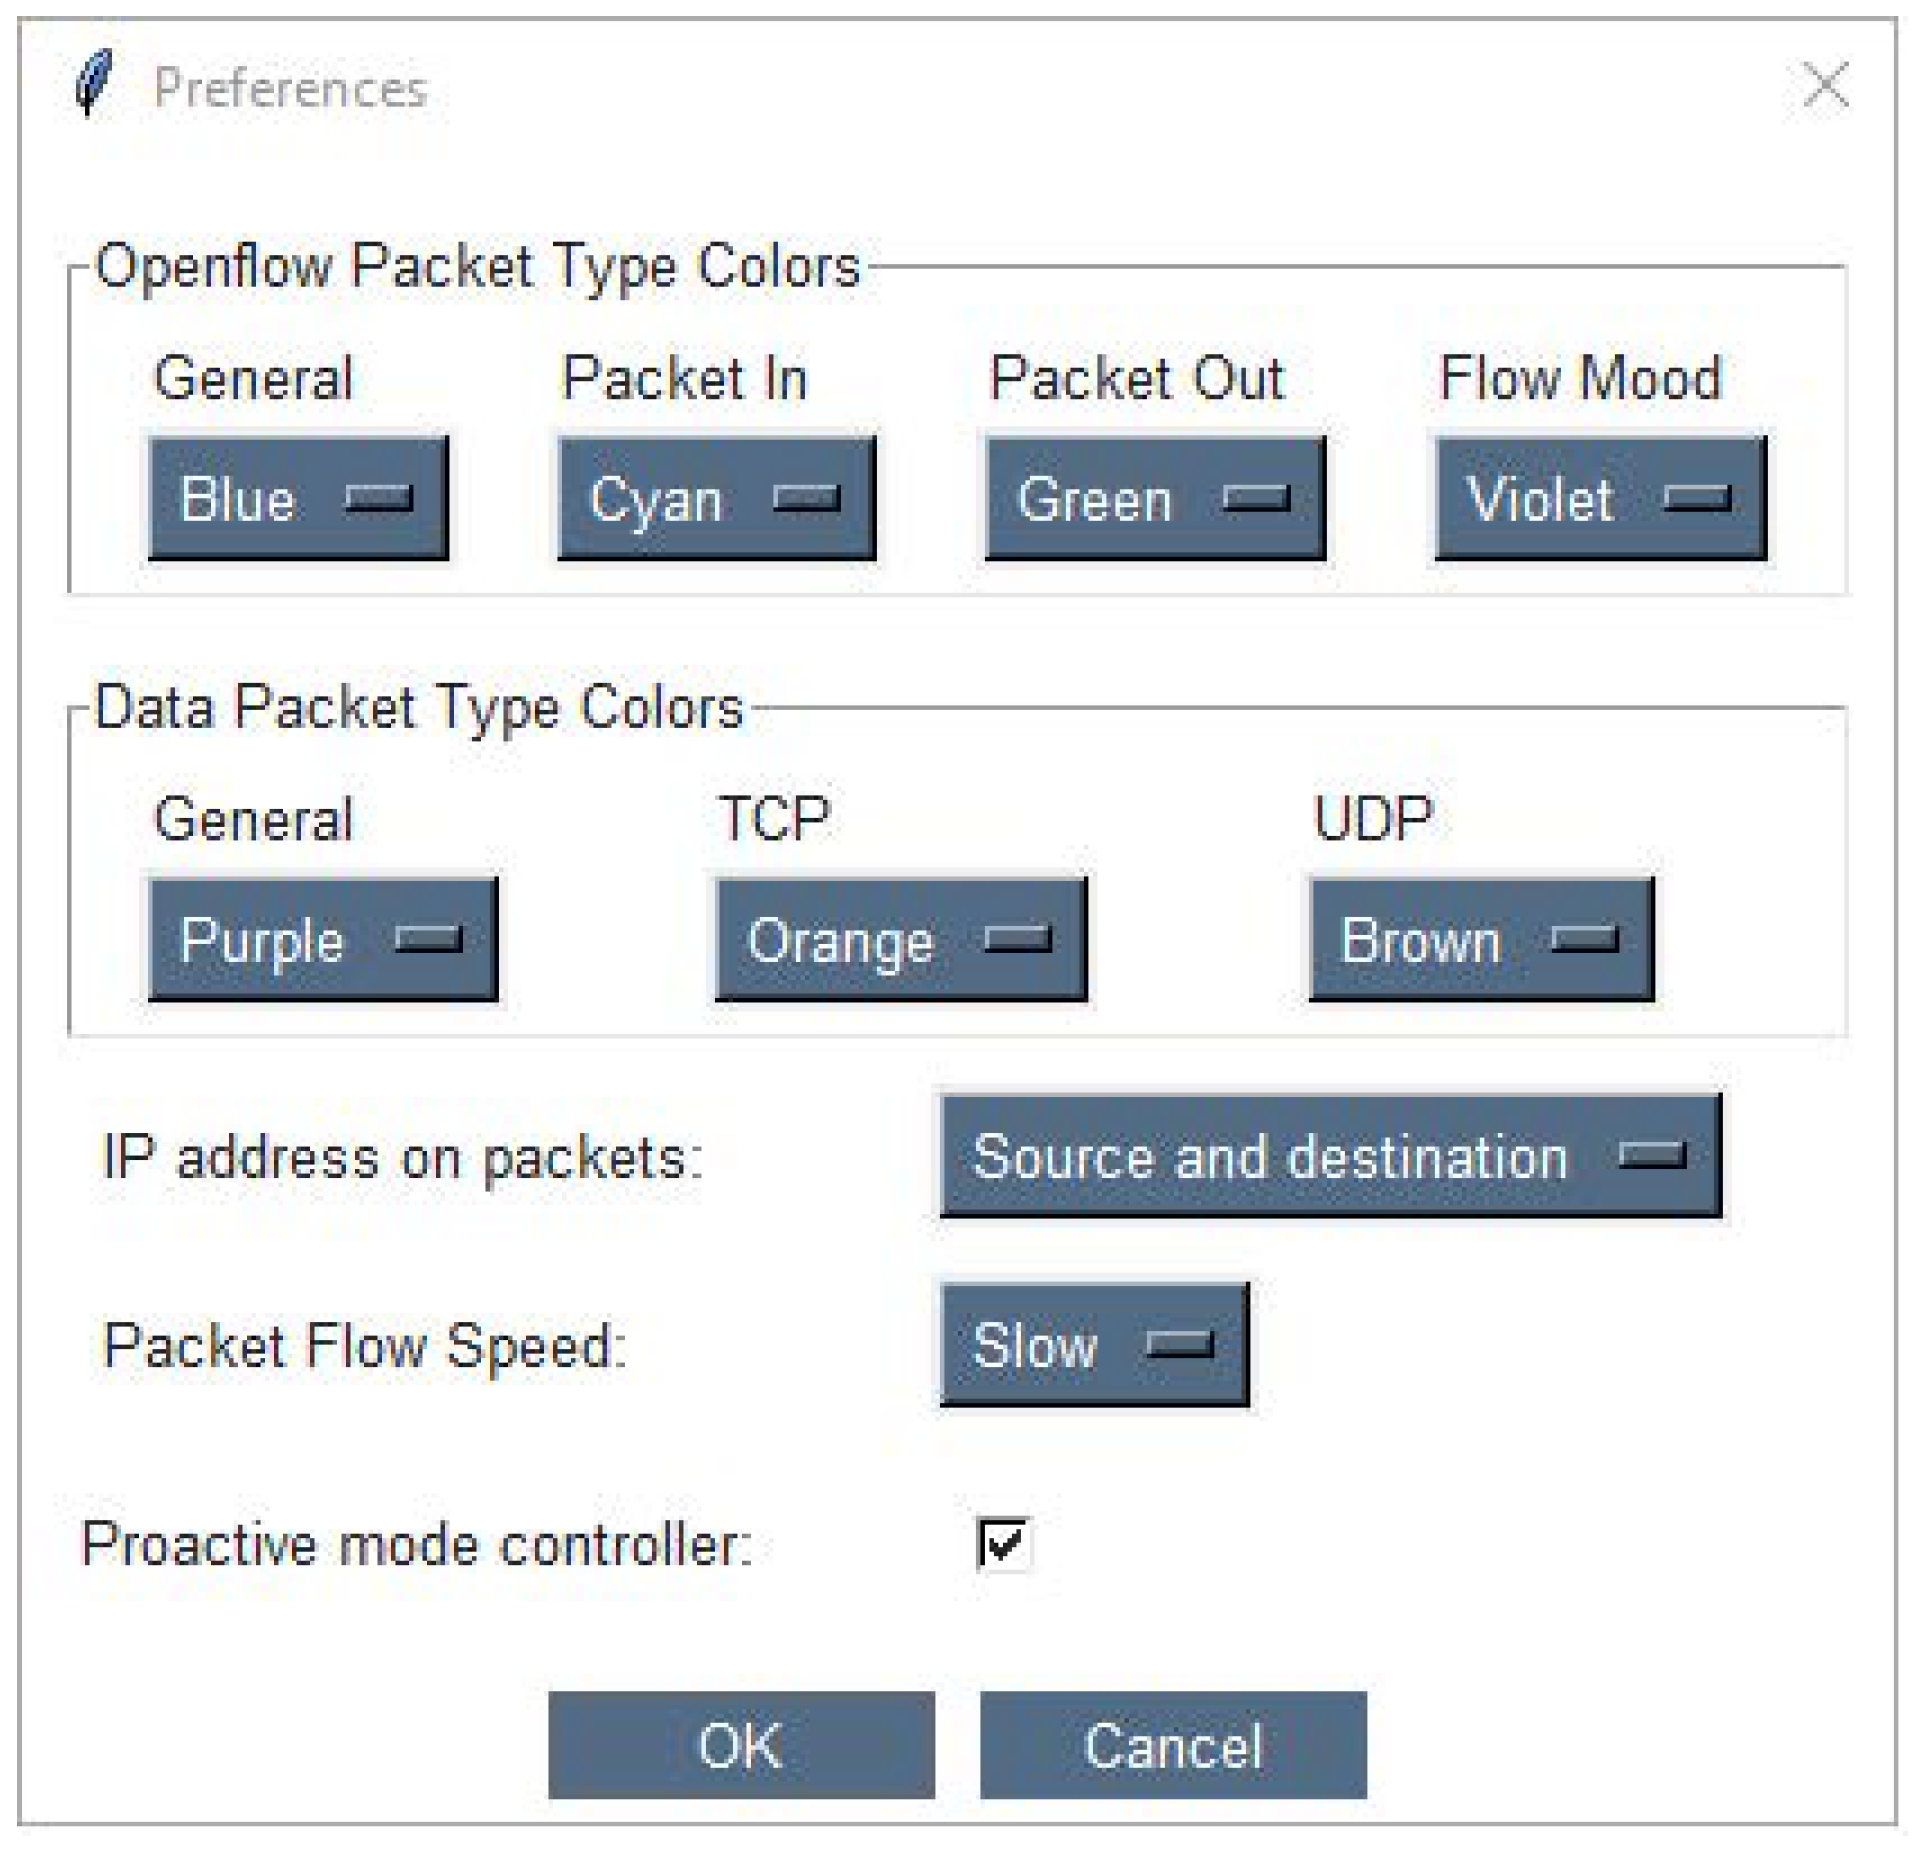Close the Preferences dialog window
The image size is (1920, 1850).
pyautogui.click(x=1825, y=84)
